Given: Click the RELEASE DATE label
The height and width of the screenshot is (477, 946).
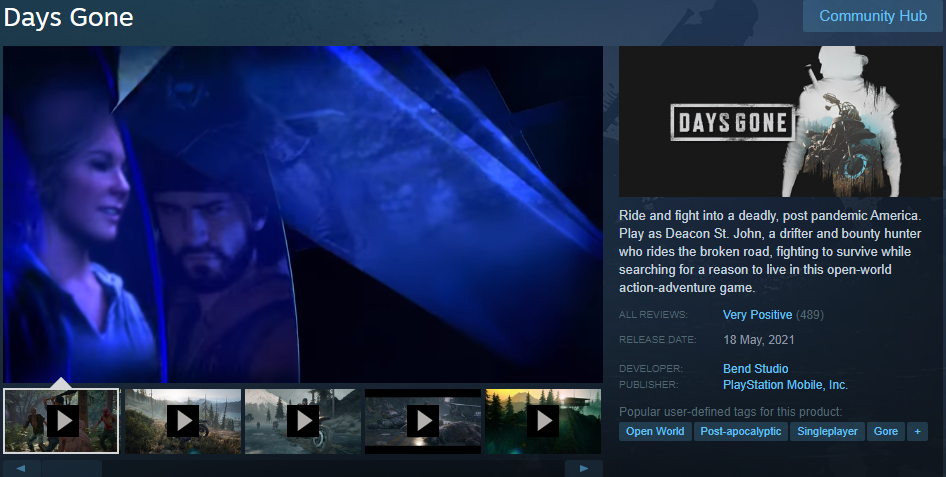Looking at the screenshot, I should (657, 340).
